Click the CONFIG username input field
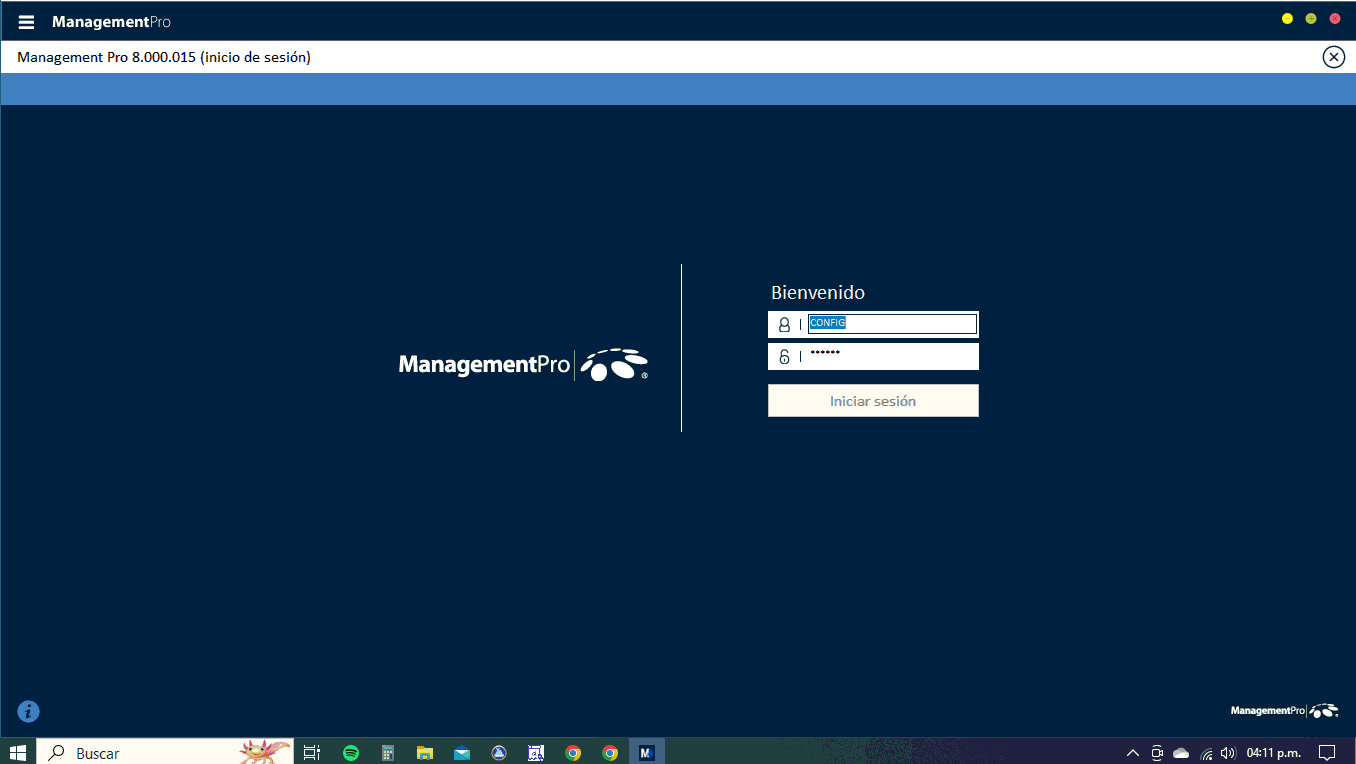 click(891, 324)
